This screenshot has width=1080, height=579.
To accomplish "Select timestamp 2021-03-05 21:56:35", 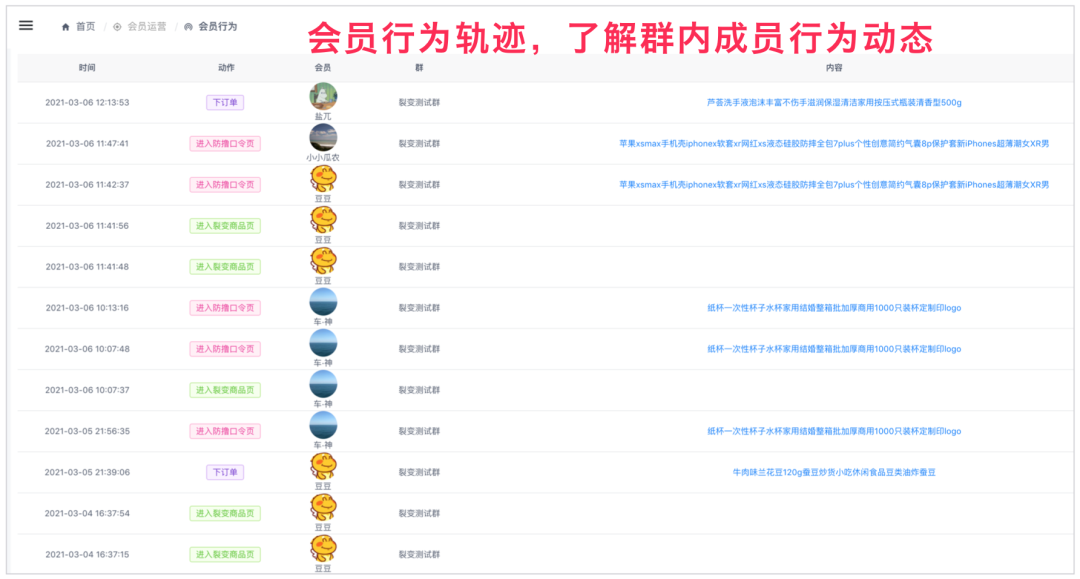I will 87,431.
